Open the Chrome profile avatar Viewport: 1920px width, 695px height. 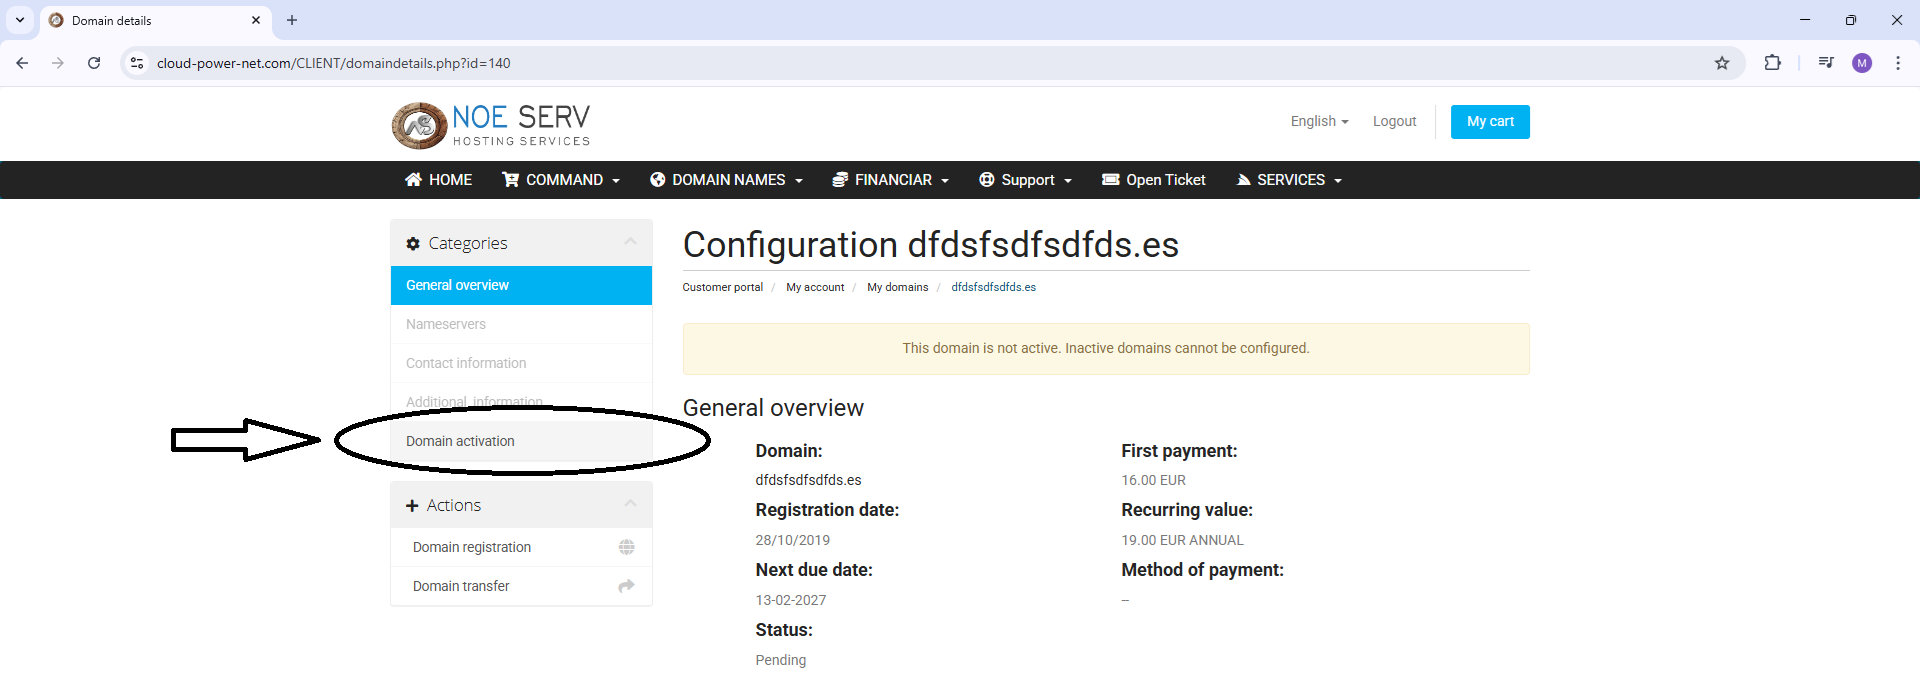1861,63
